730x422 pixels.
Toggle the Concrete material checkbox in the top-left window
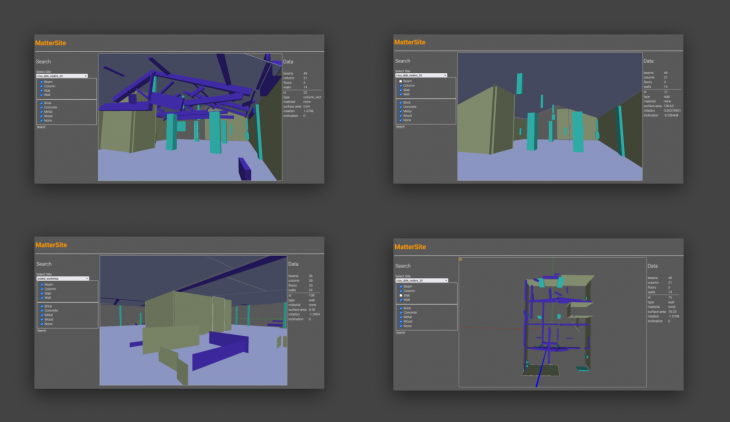coord(40,106)
